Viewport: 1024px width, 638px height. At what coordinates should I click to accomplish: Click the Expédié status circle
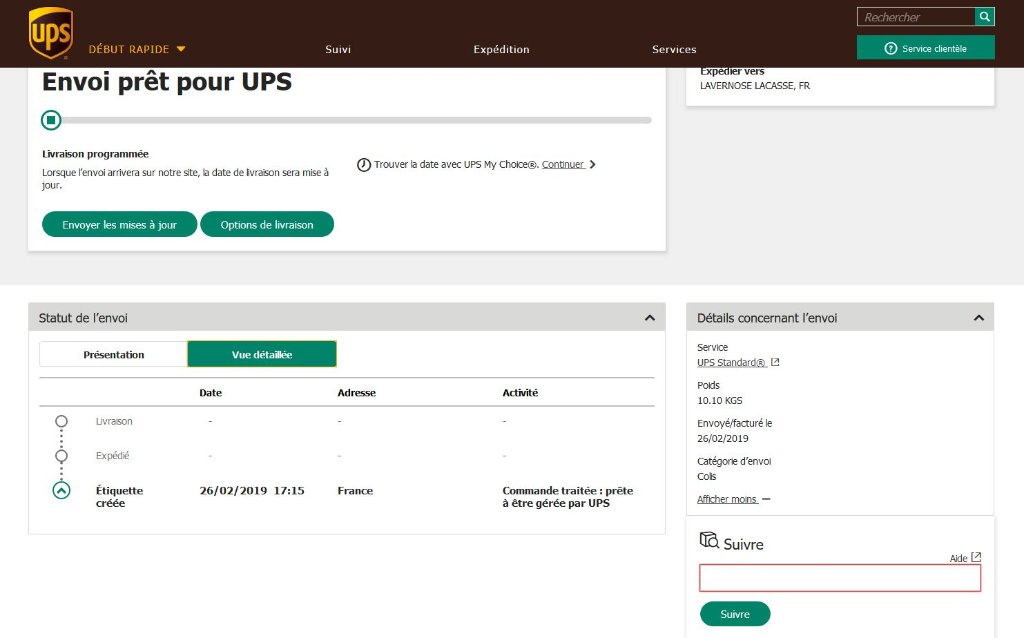[x=61, y=455]
